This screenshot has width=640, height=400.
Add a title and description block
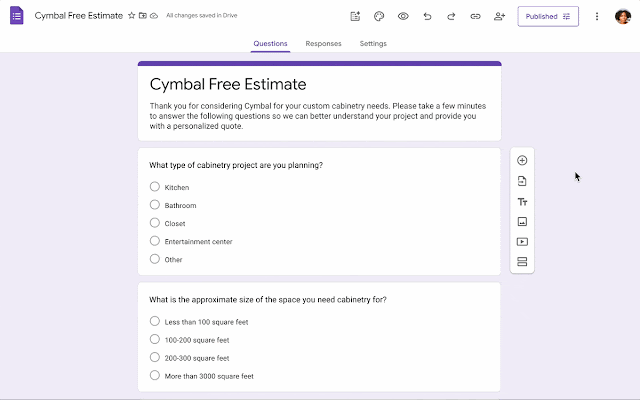tap(522, 201)
